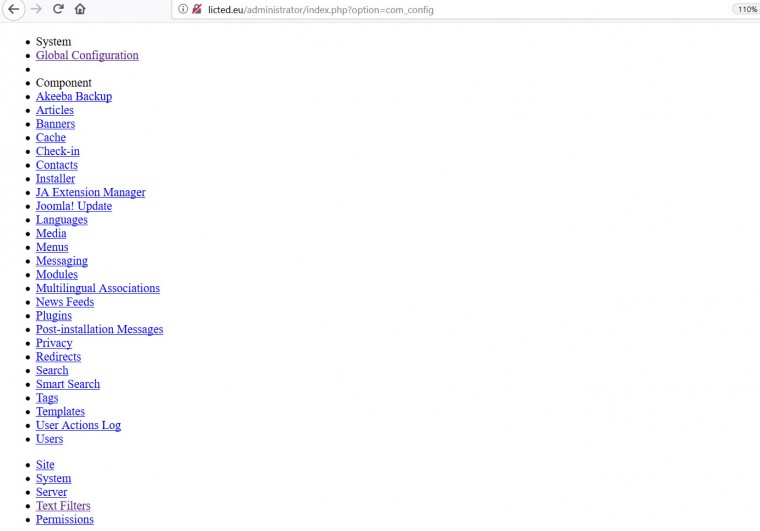The width and height of the screenshot is (760, 531).
Task: Open the Installer link
Action: click(55, 179)
